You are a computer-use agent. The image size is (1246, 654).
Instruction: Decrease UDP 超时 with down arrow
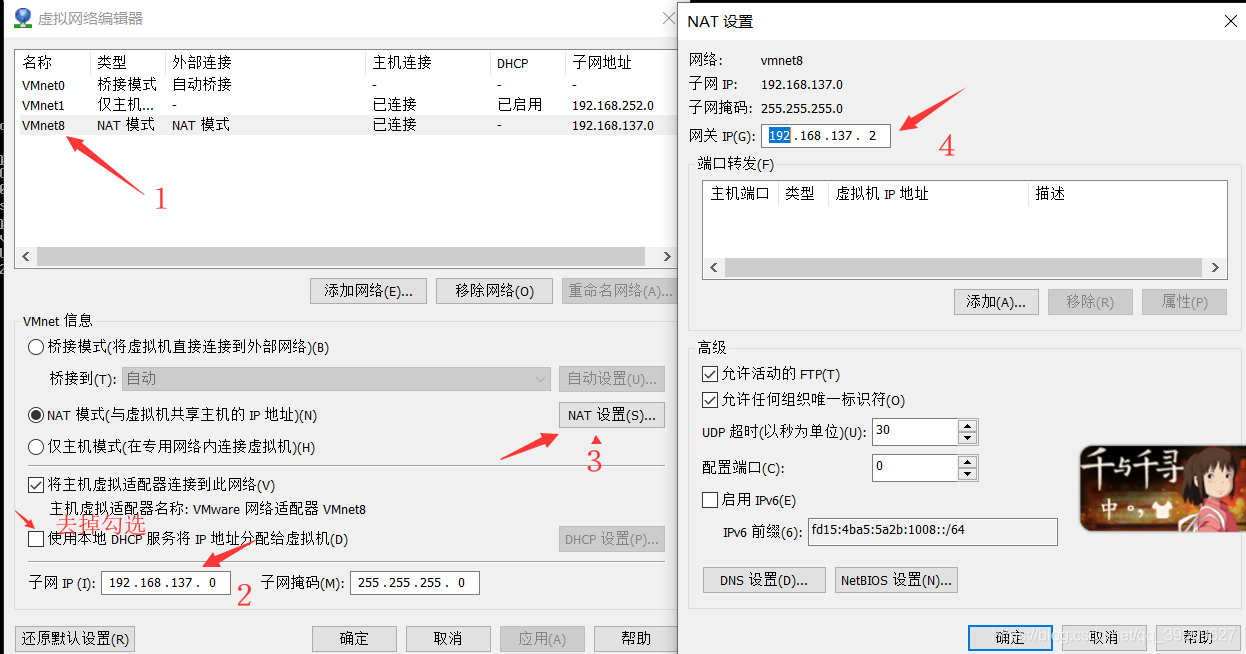pyautogui.click(x=967, y=438)
